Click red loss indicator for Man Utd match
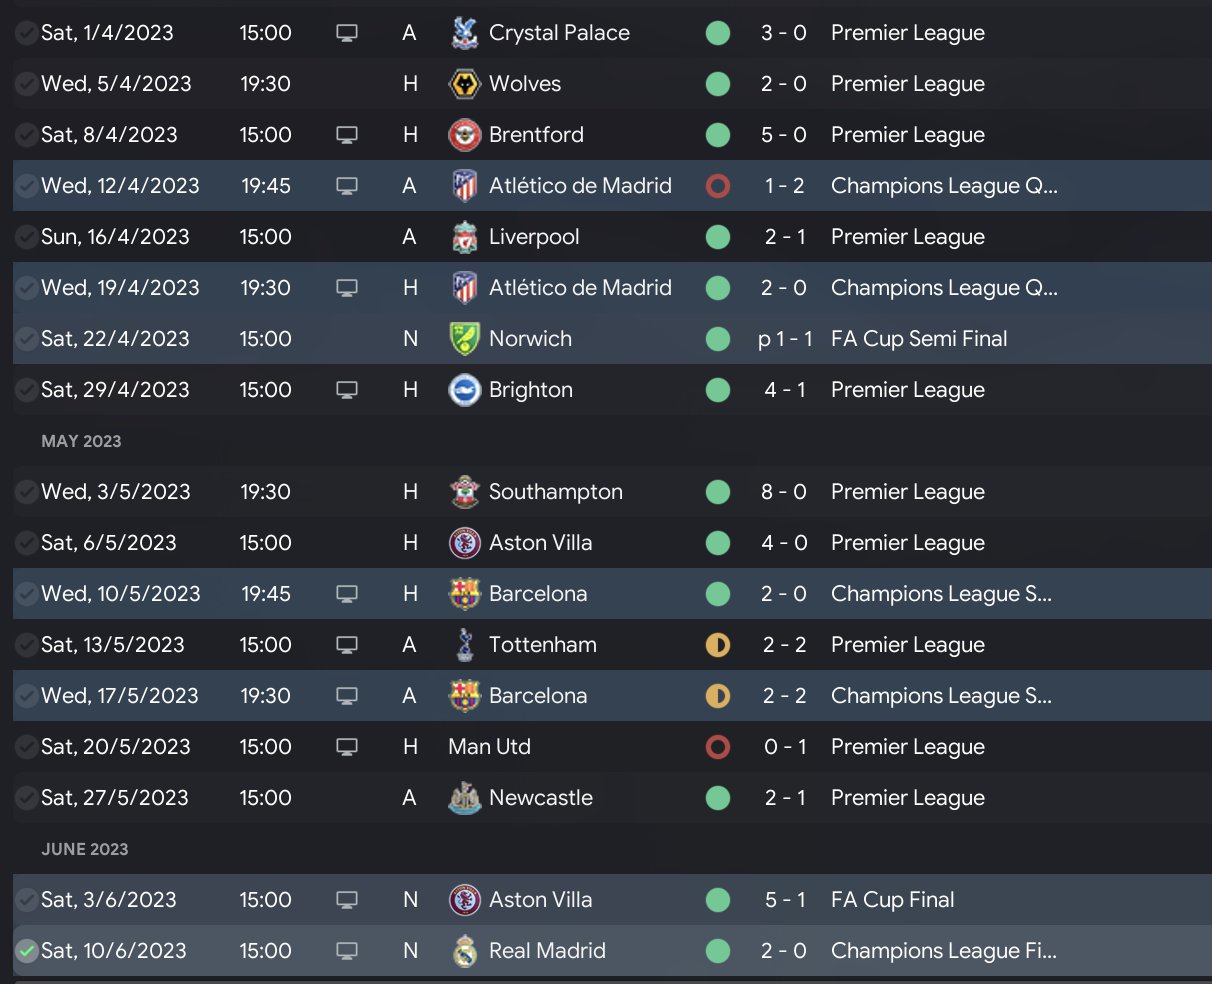The image size is (1212, 984). 718,747
